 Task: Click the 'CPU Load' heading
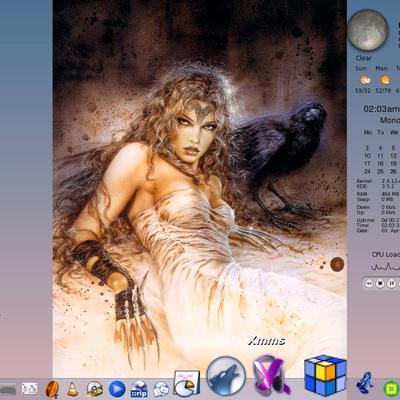(386, 254)
